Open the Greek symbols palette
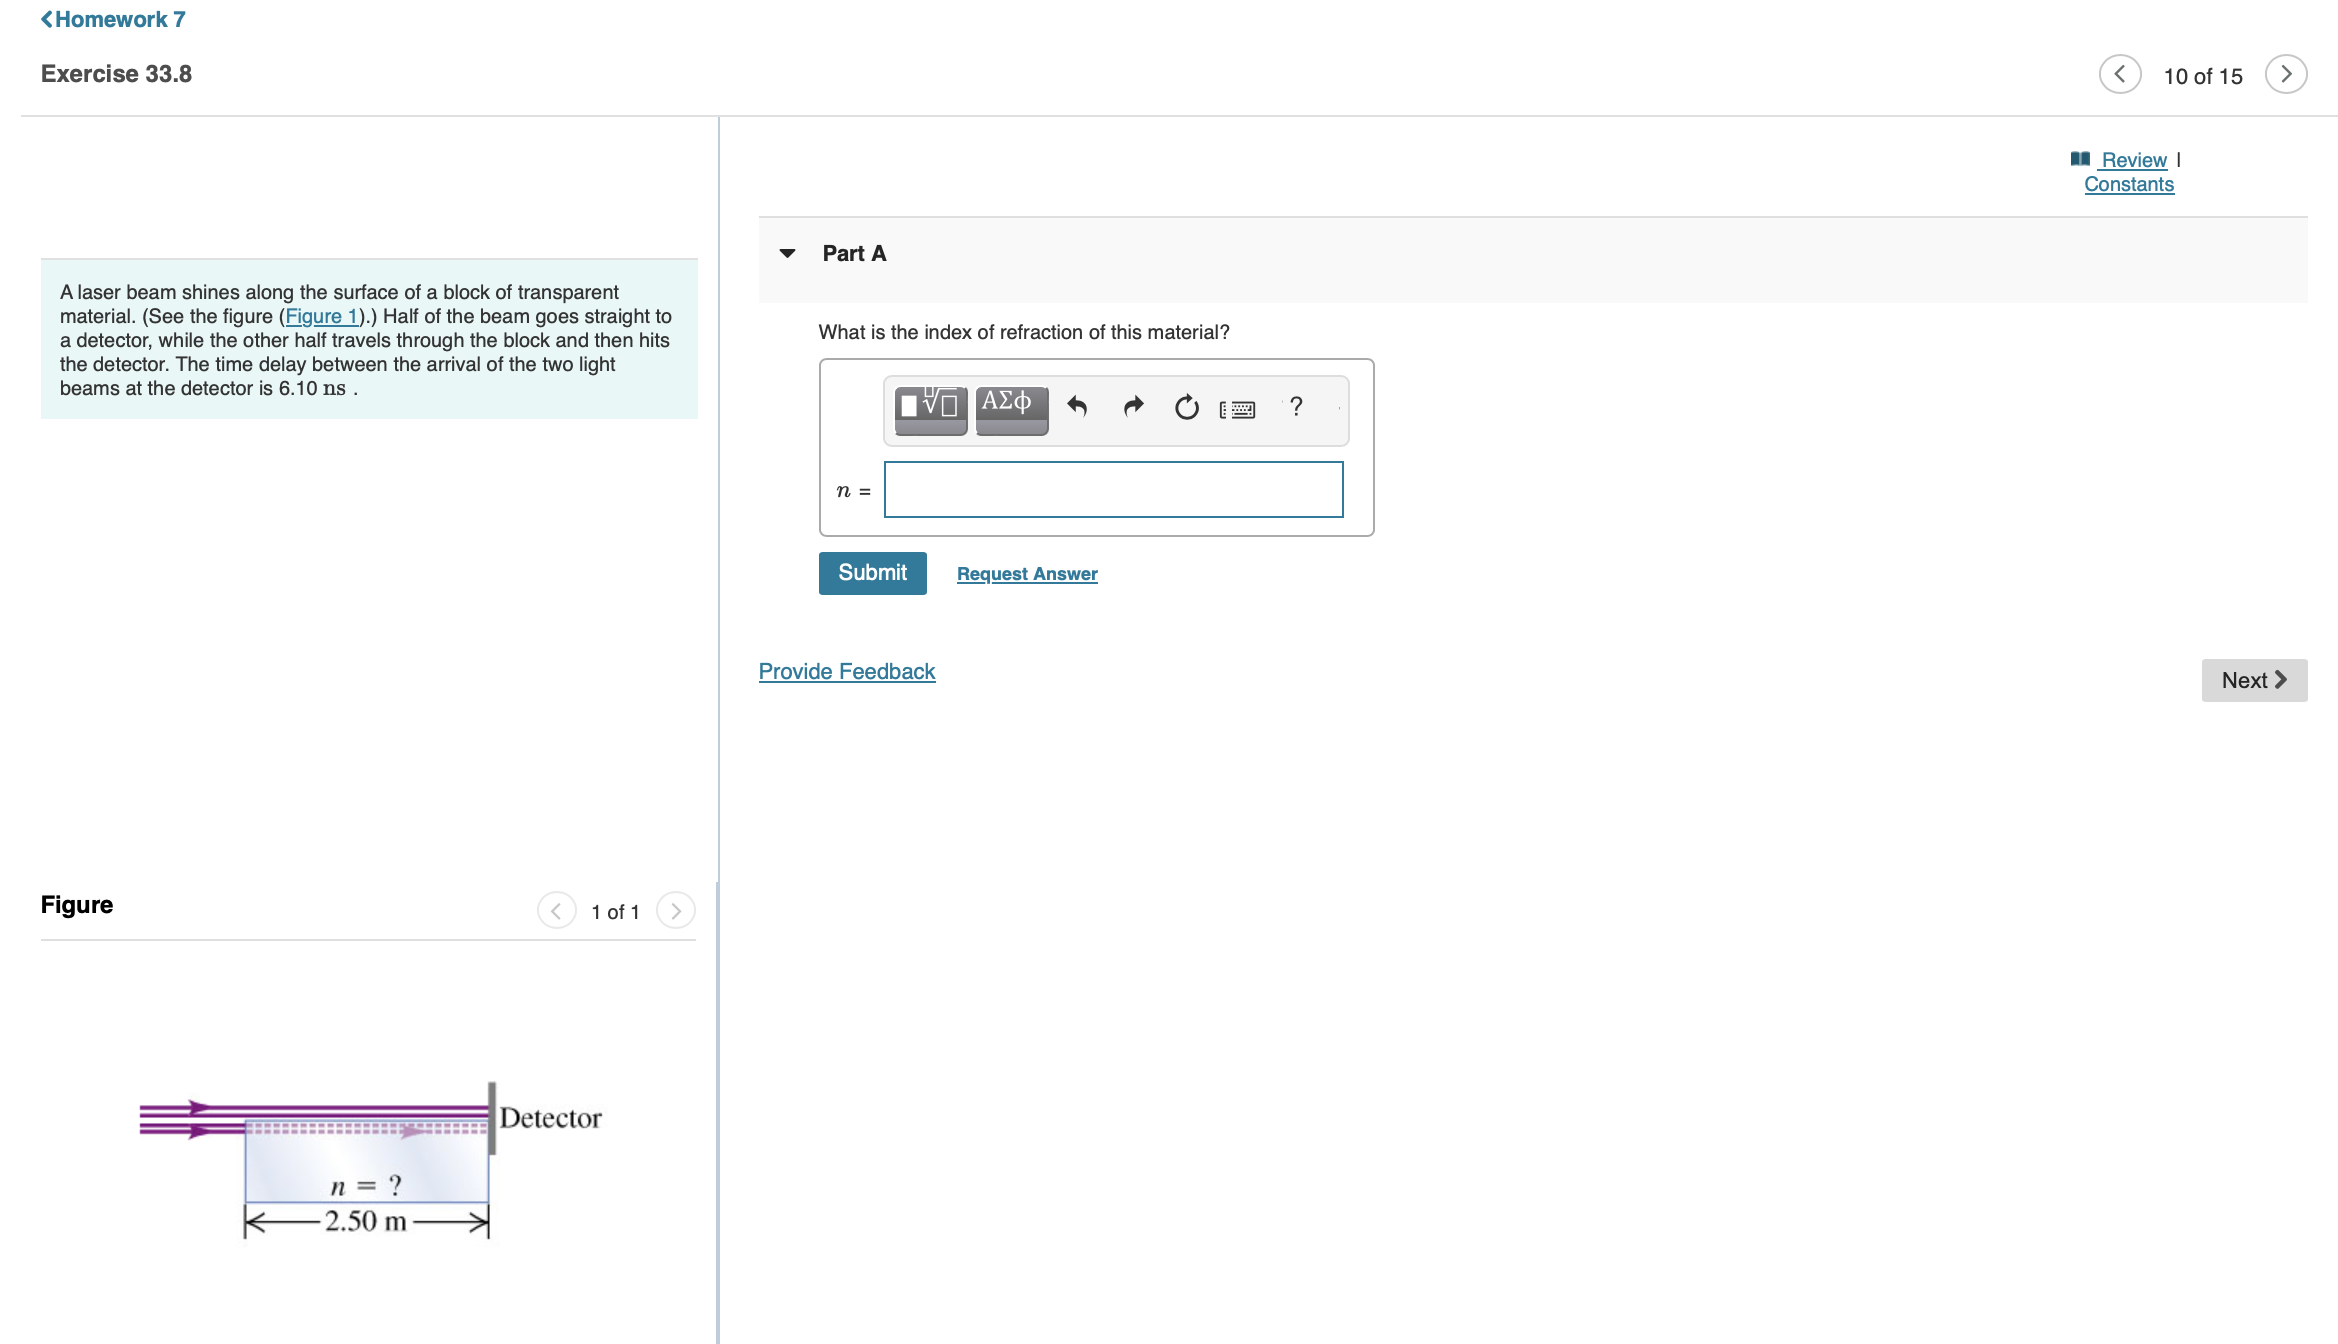 1011,408
